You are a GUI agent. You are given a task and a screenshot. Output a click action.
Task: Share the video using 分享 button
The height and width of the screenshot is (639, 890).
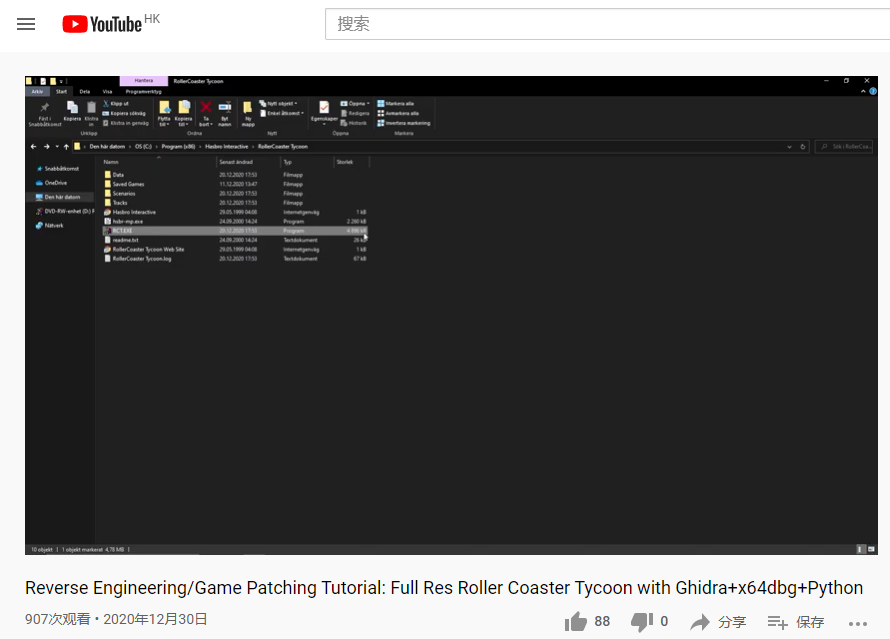pos(718,622)
